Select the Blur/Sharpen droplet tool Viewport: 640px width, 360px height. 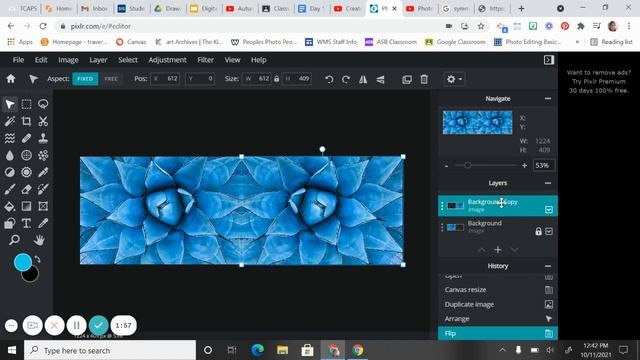click(10, 155)
